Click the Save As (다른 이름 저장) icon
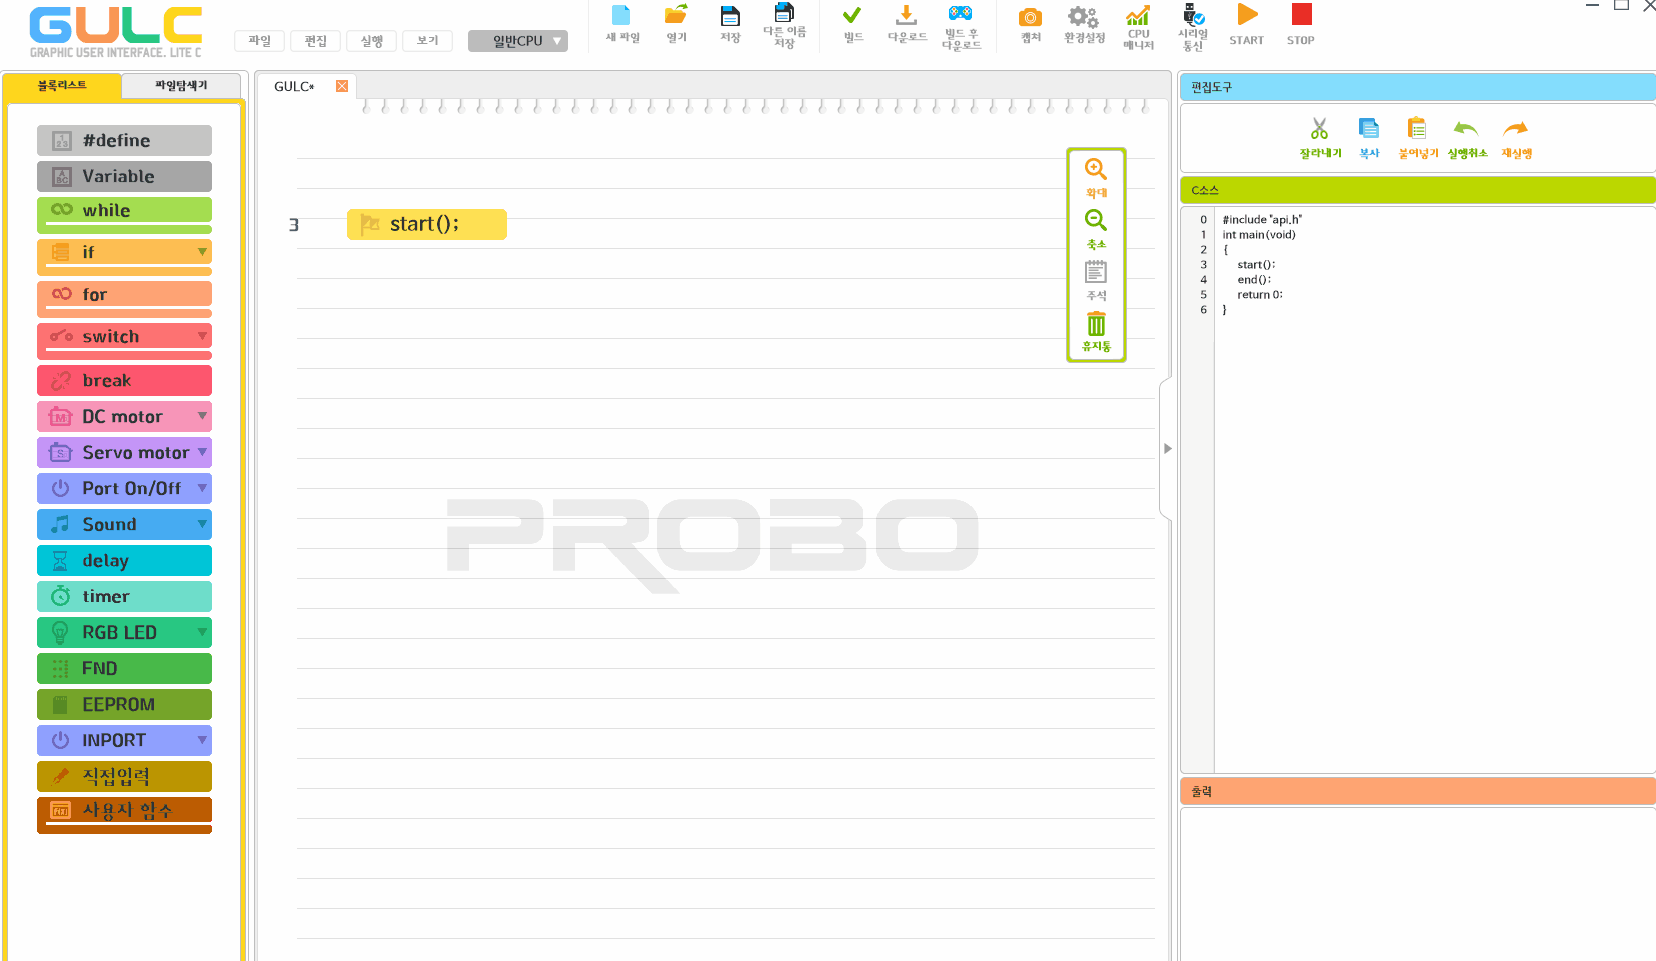The width and height of the screenshot is (1656, 961). pos(784,25)
